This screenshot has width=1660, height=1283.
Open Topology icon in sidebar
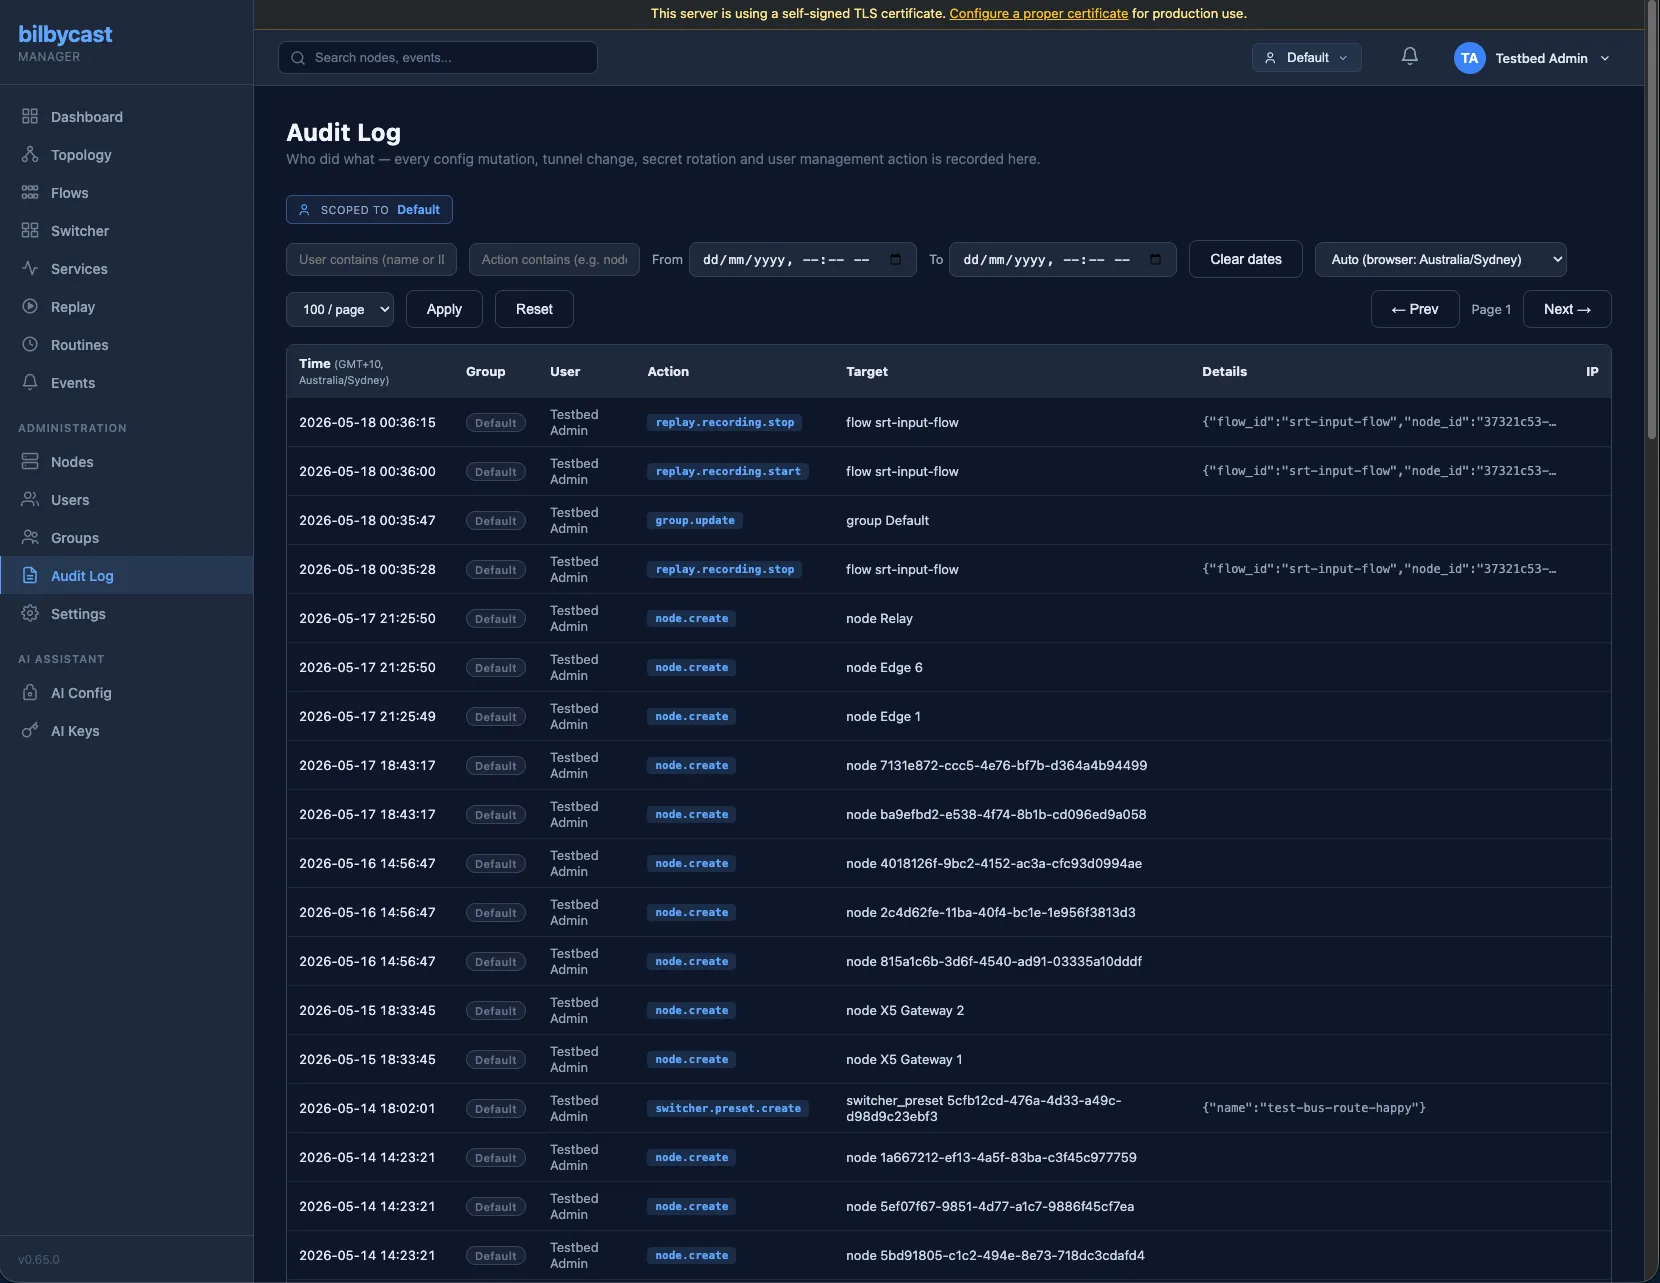30,155
